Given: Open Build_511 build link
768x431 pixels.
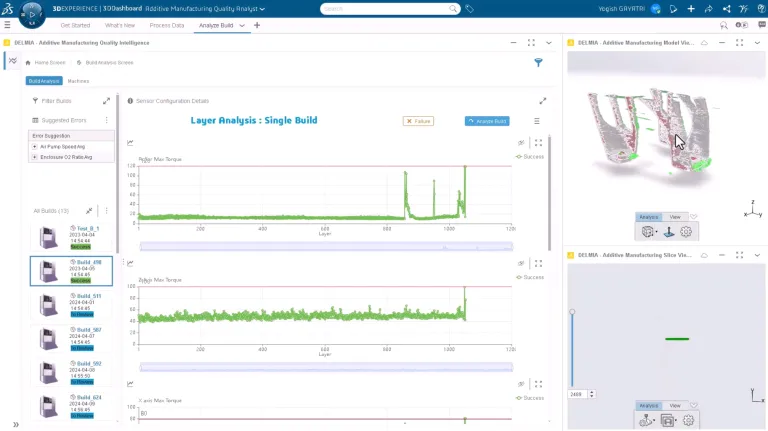Looking at the screenshot, I should click(89, 296).
